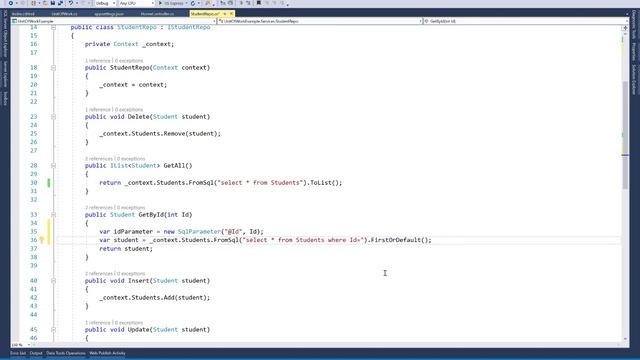
Task: Switch to the Index.cshtml tab
Action: [x=23, y=14]
